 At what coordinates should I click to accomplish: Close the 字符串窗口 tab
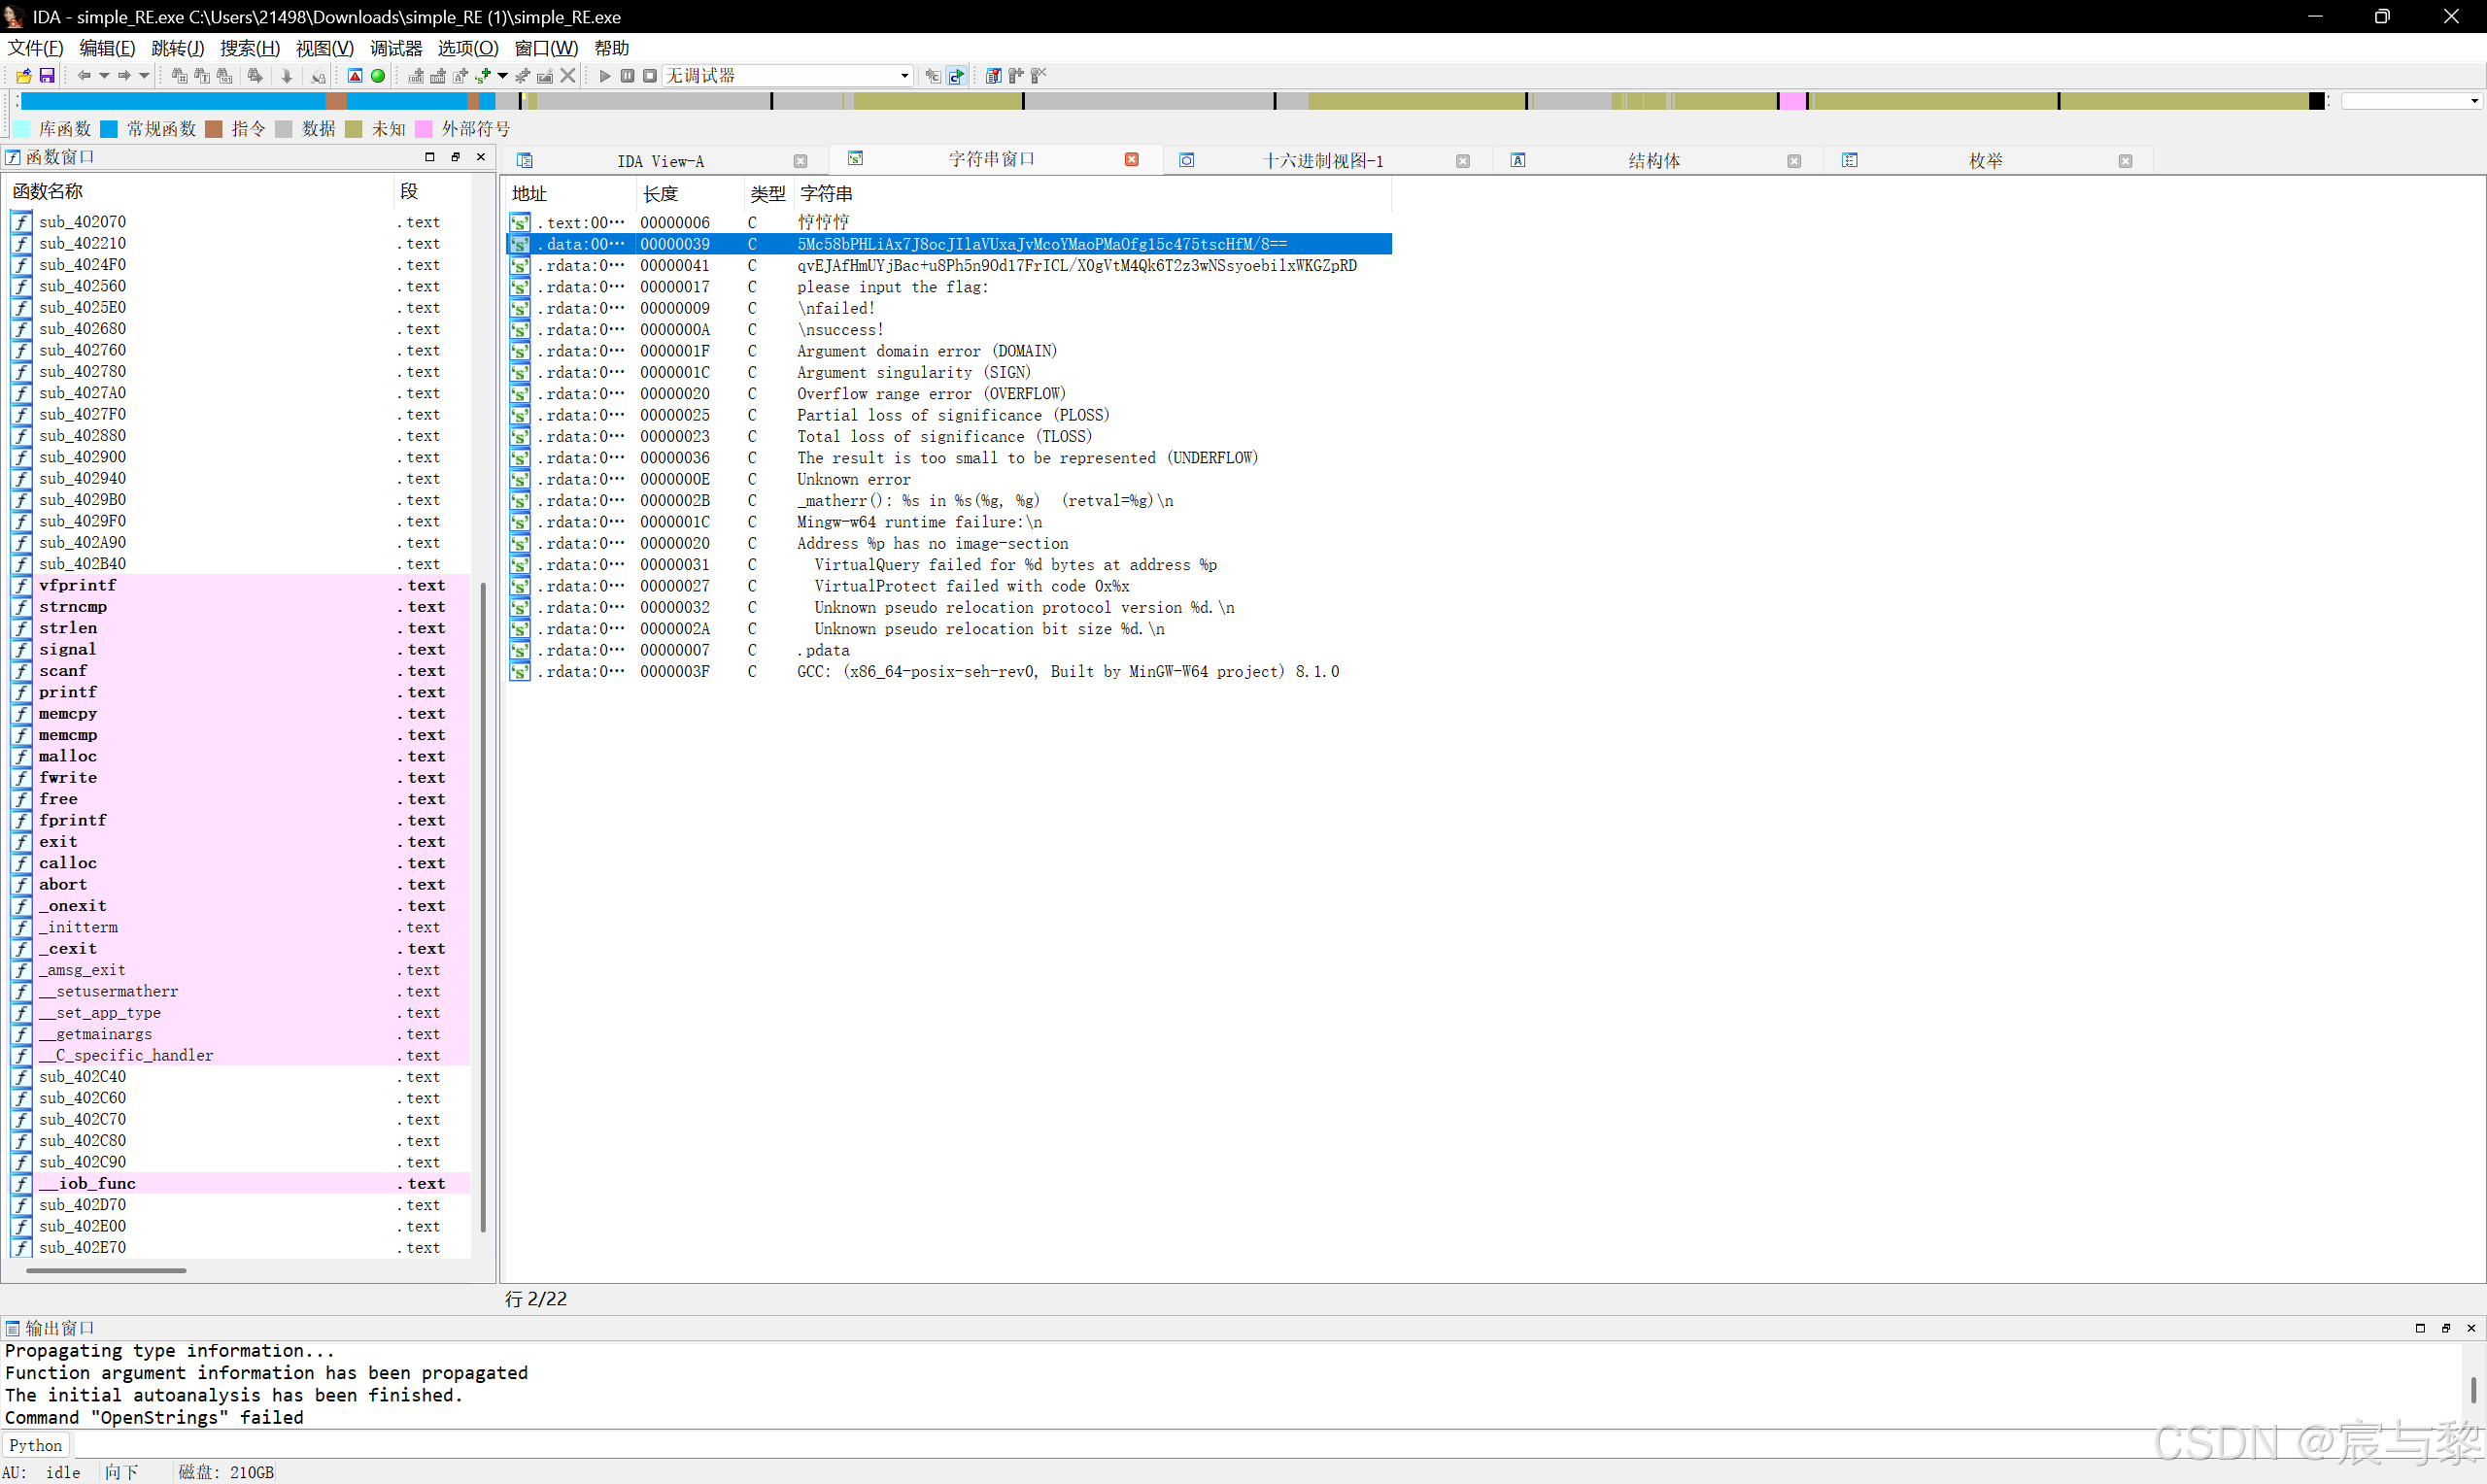pos(1131,160)
